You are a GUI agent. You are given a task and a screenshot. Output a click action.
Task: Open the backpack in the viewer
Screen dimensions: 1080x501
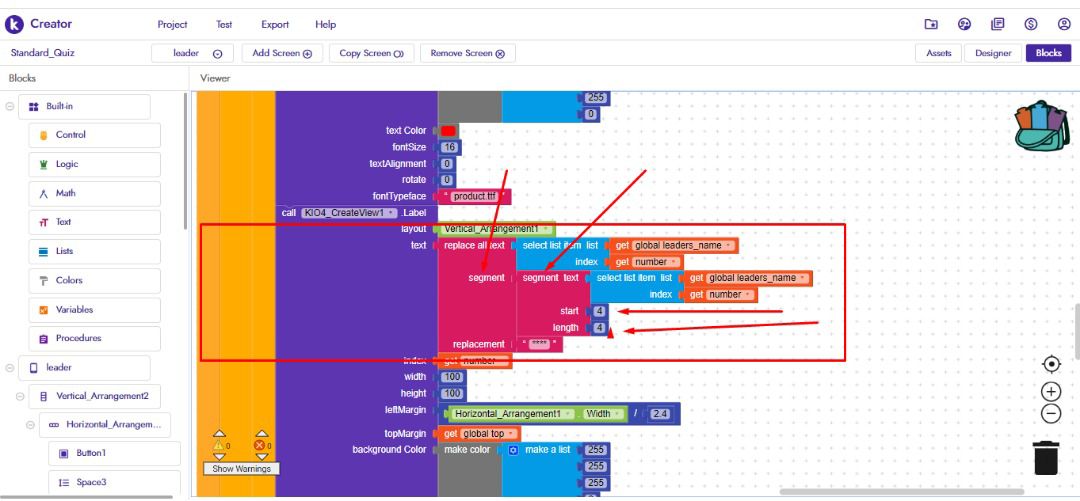pyautogui.click(x=1041, y=125)
